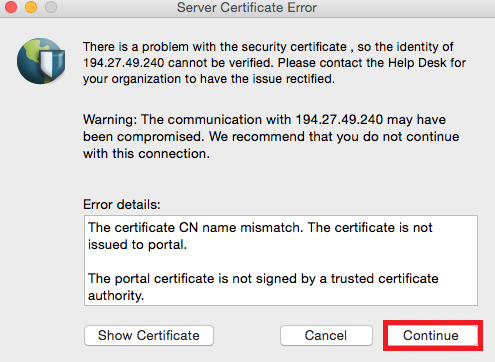Click the word 'Warning:' in the dialog

tap(110, 119)
